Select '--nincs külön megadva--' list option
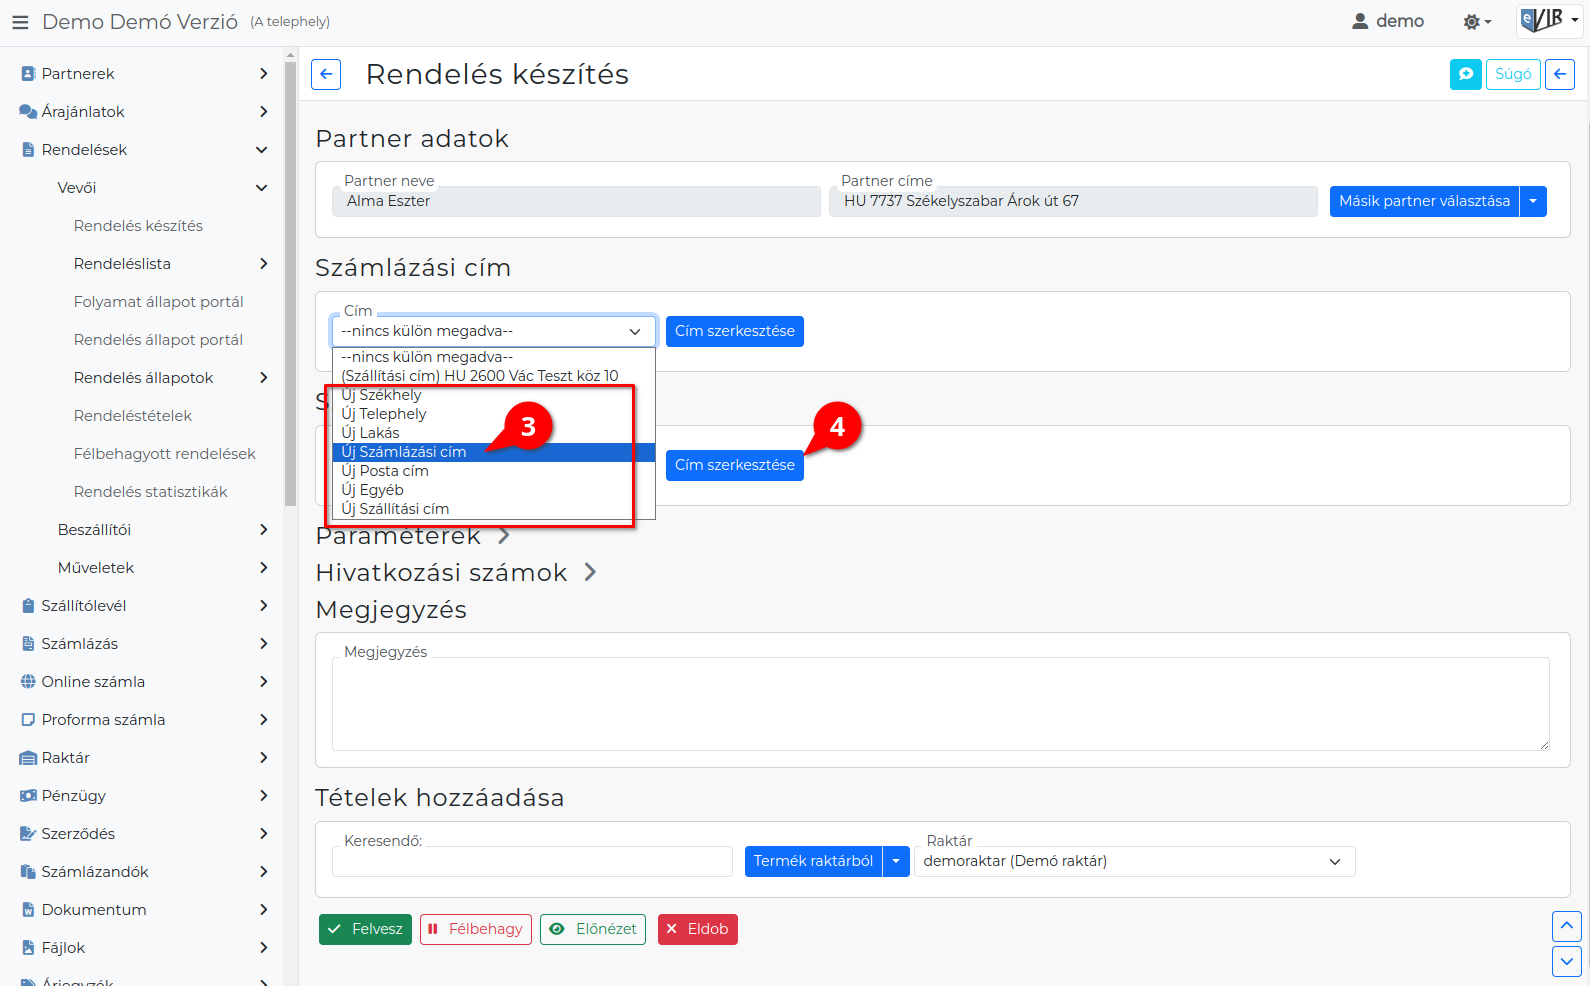1590x986 pixels. [494, 357]
